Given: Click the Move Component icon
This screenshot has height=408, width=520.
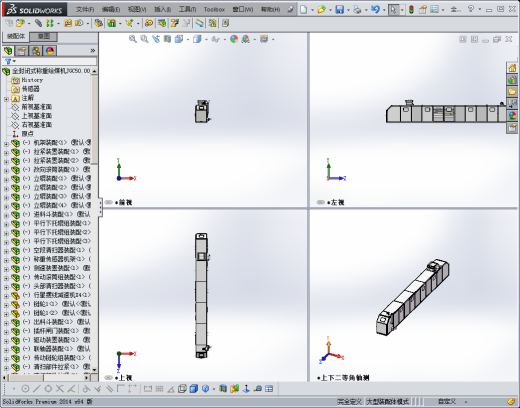Looking at the screenshot, I should coord(80,23).
